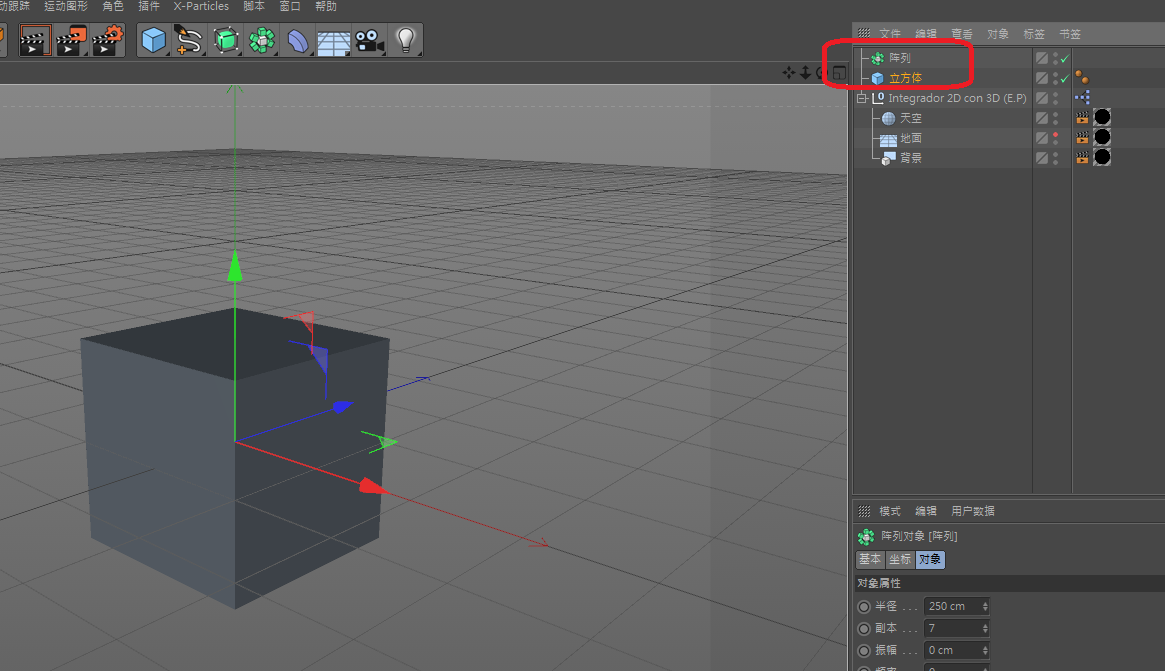Toggle the 副本 keyframe circle
Image resolution: width=1165 pixels, height=671 pixels.
864,629
